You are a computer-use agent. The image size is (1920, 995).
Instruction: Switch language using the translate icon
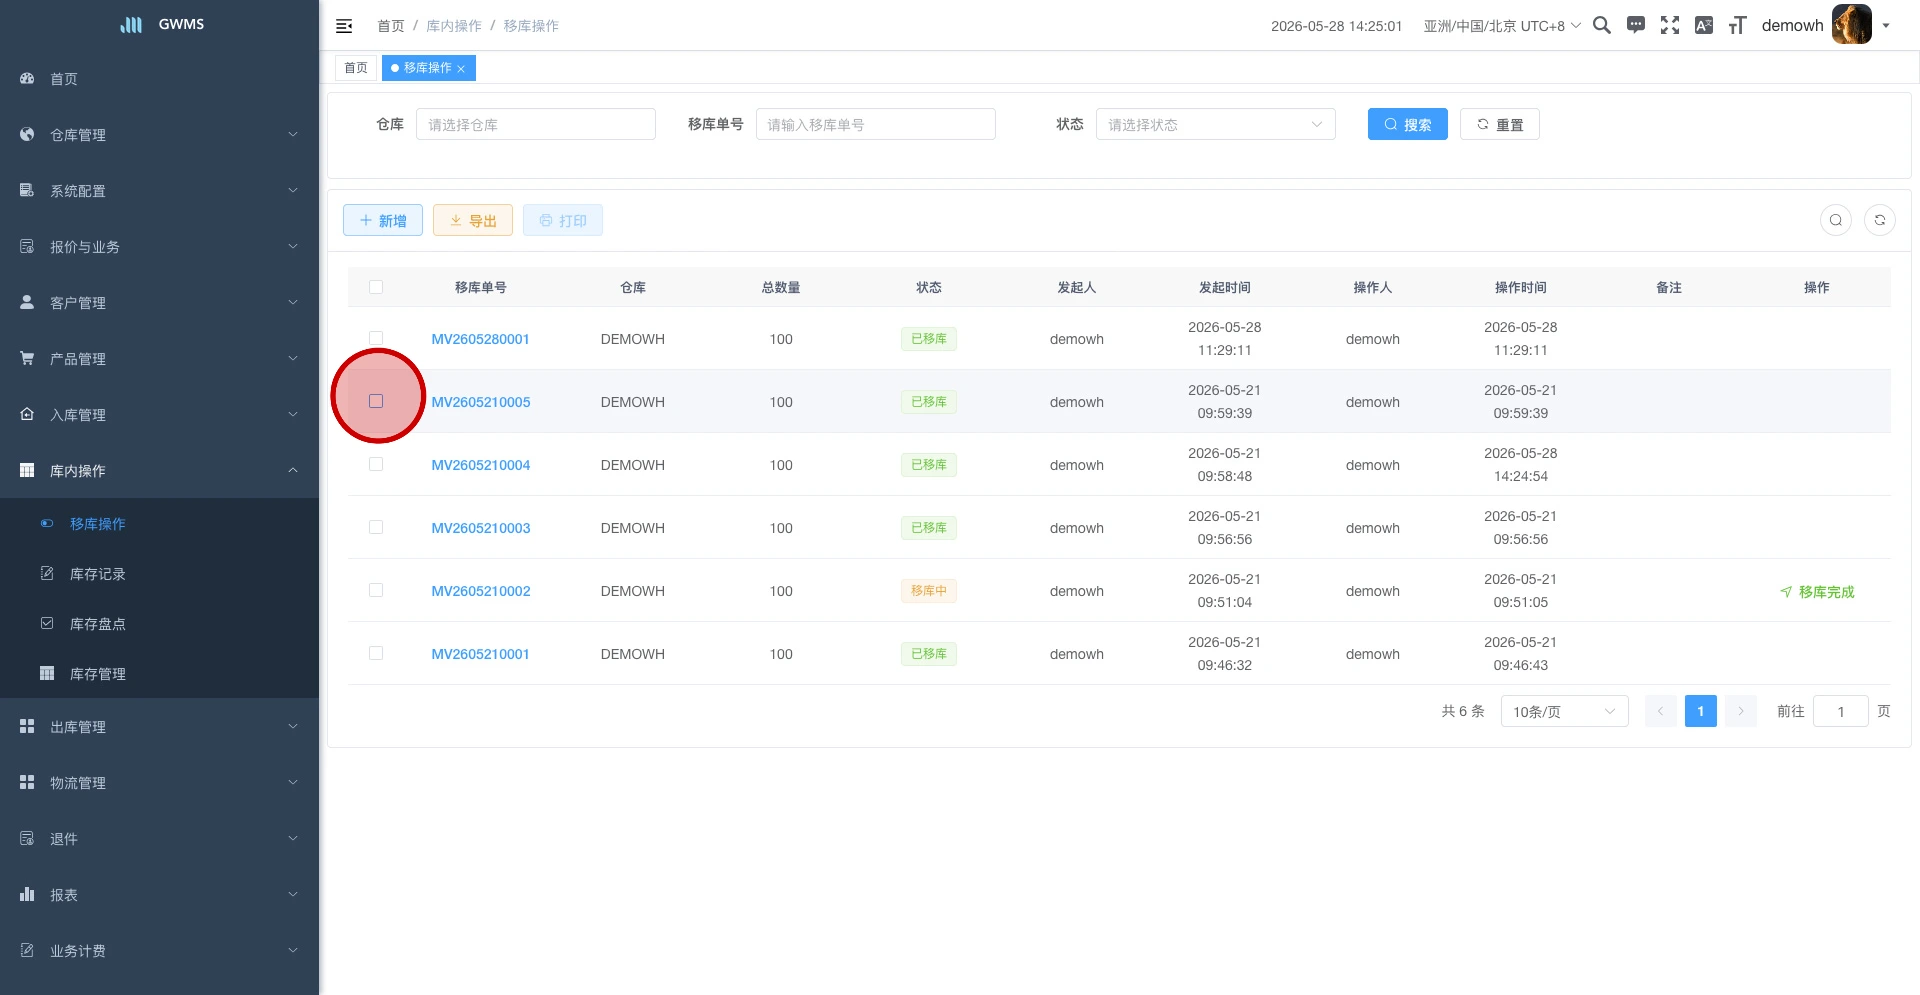point(1704,25)
